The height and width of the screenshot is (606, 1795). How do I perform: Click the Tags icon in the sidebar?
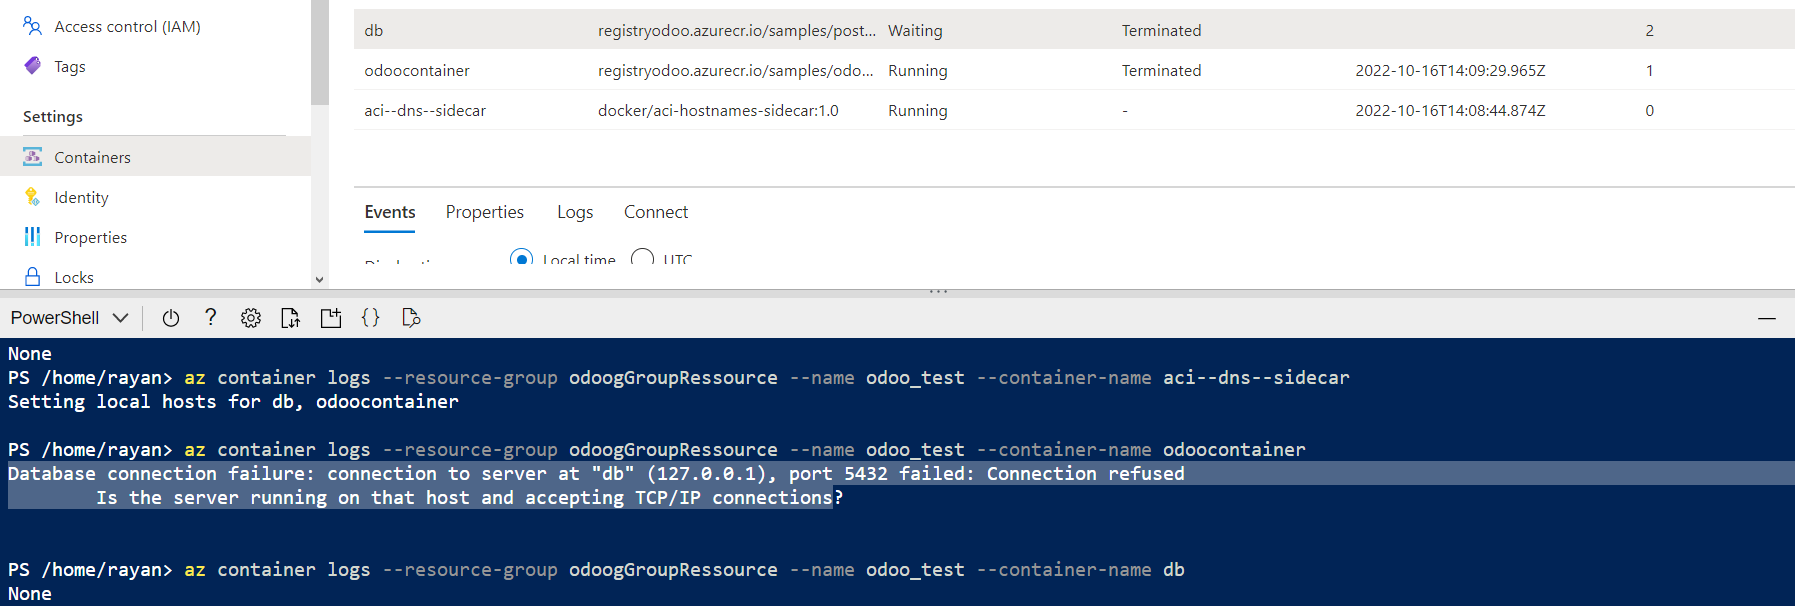click(x=32, y=66)
